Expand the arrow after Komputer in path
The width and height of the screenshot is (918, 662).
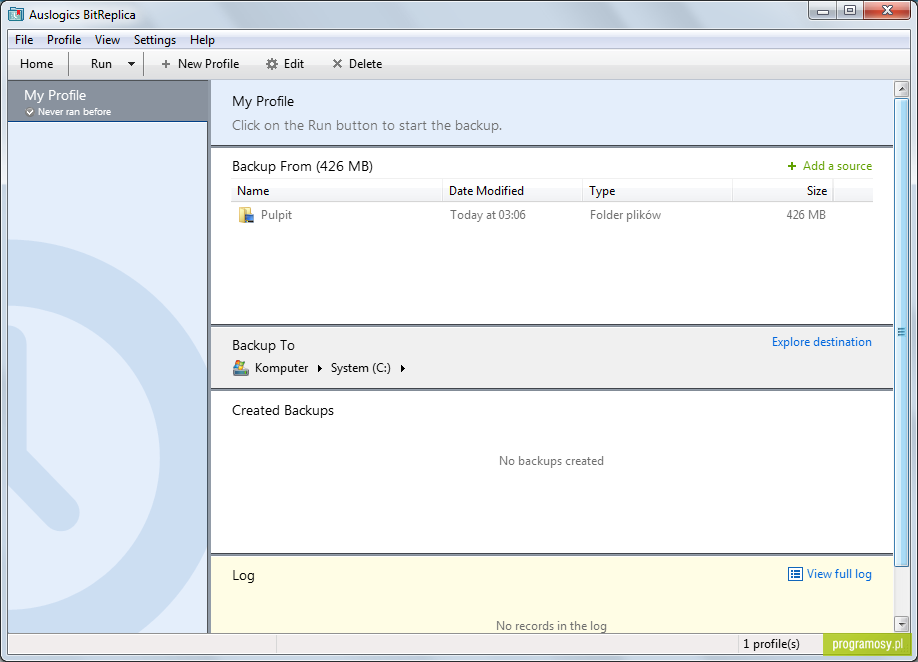(x=320, y=368)
